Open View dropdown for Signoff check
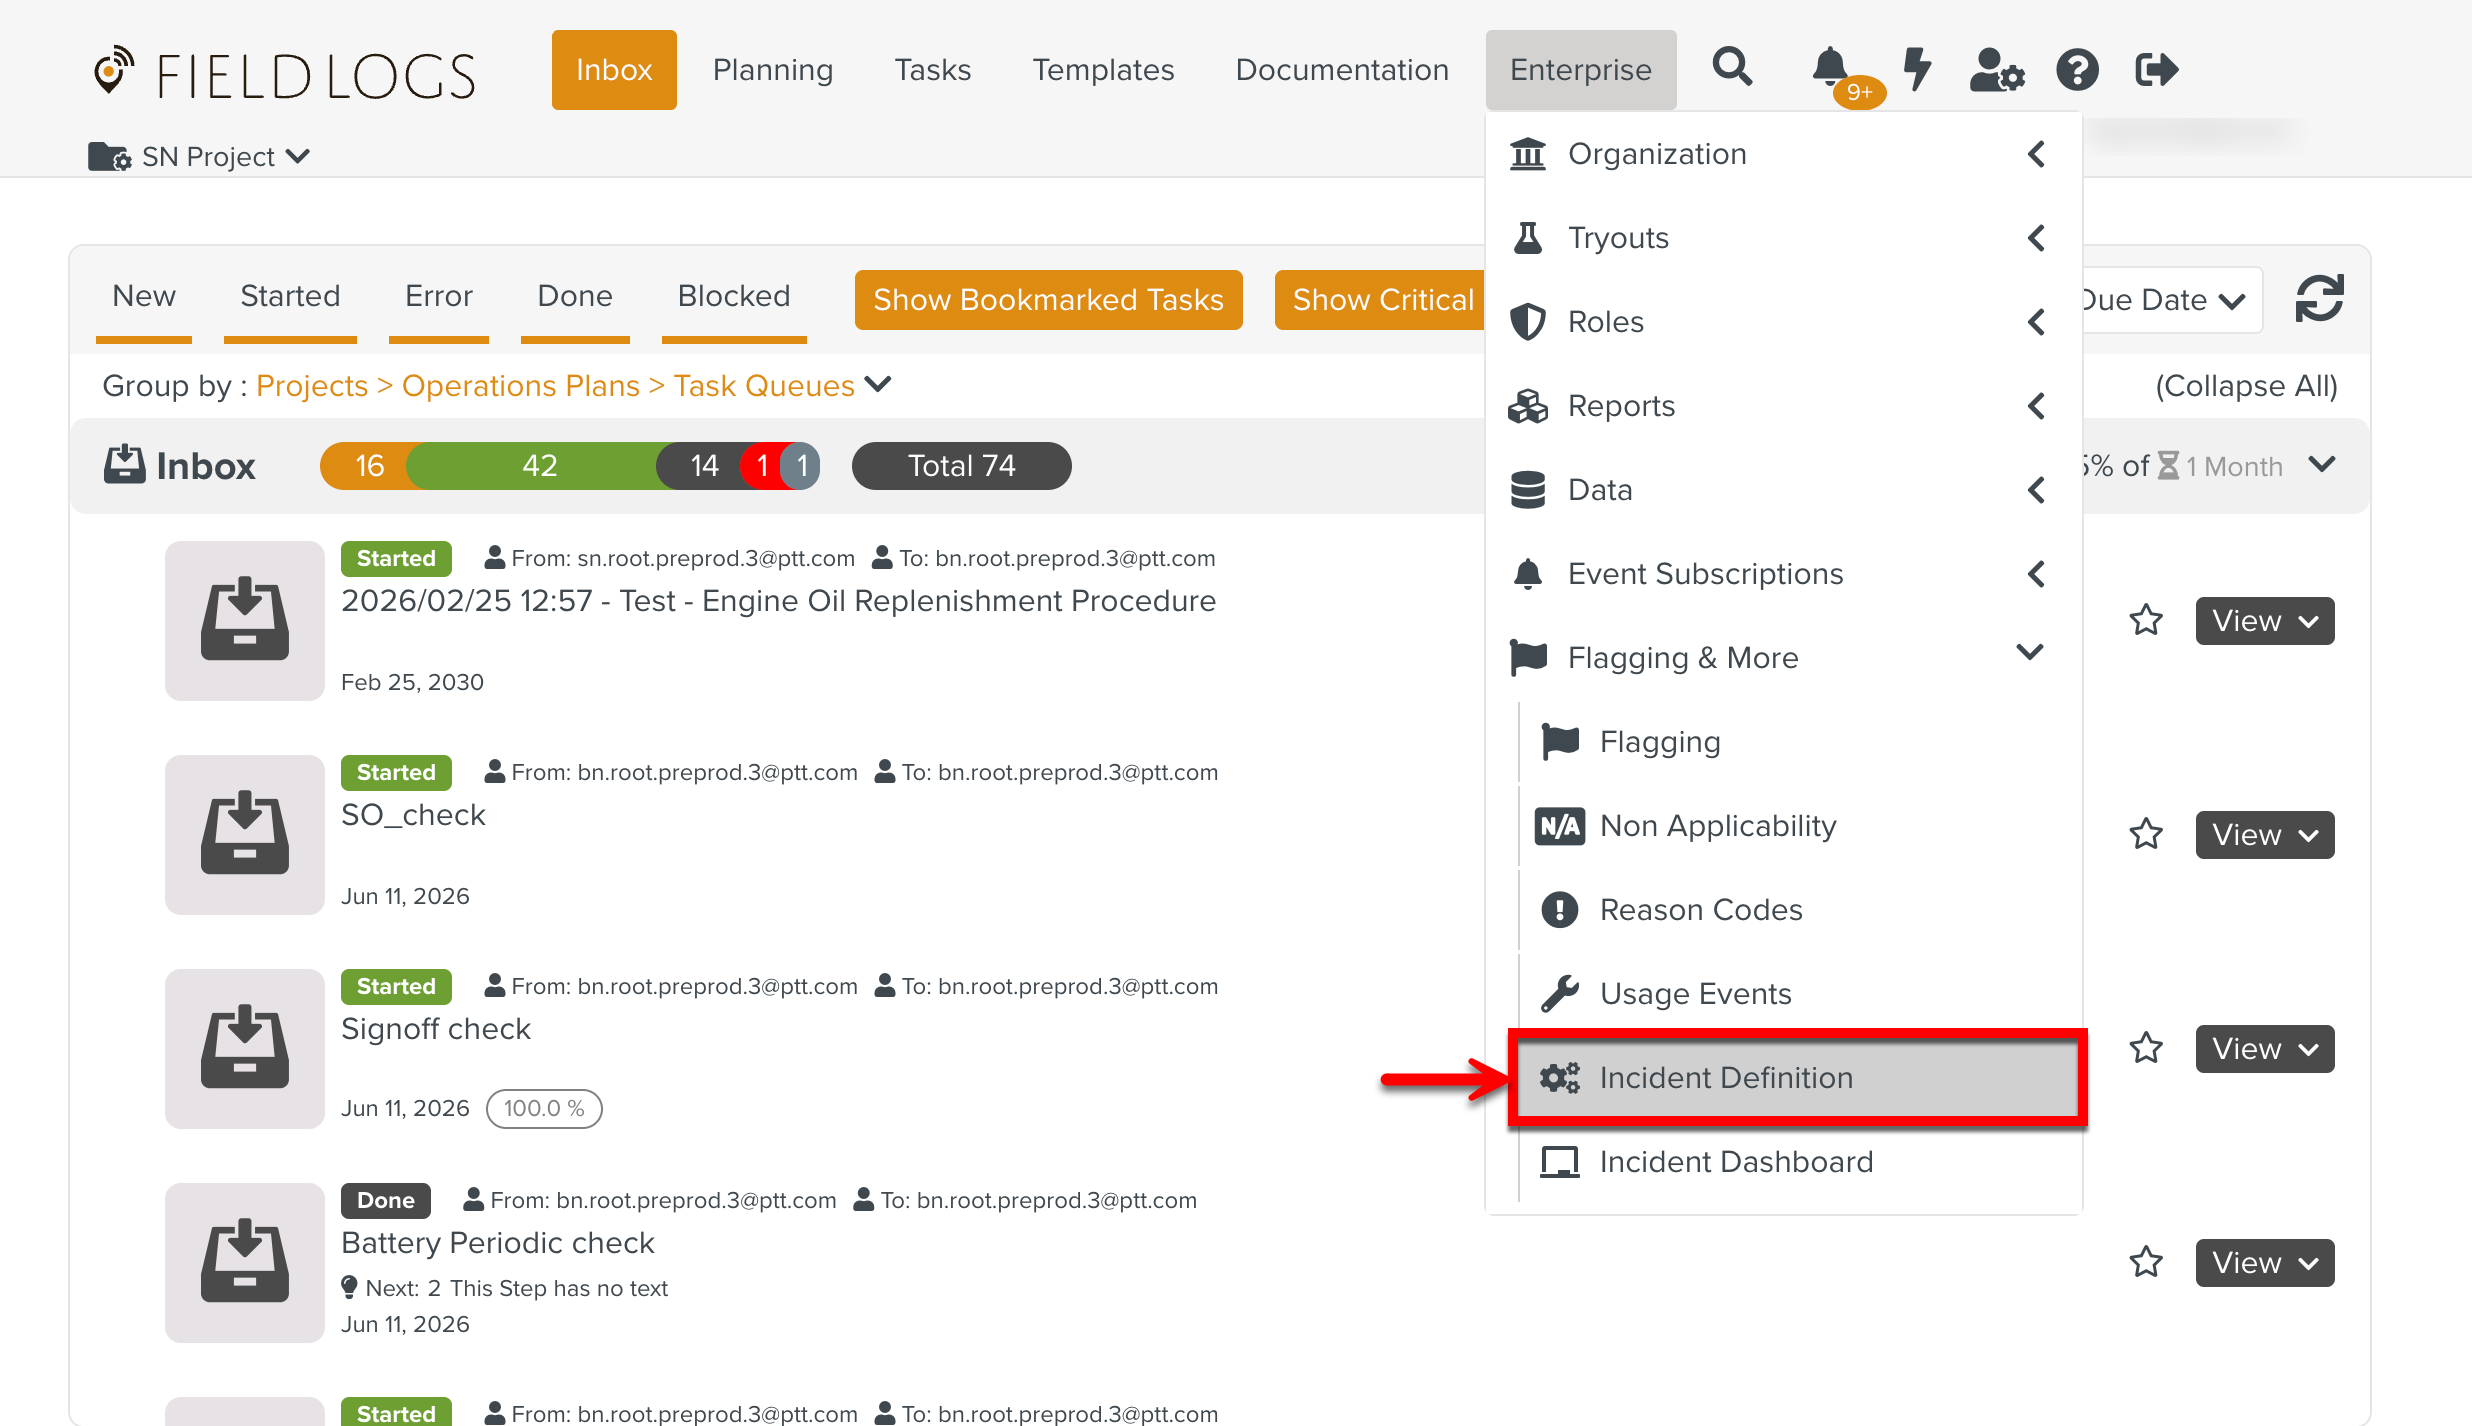Image resolution: width=2472 pixels, height=1426 pixels. pyautogui.click(x=2265, y=1048)
